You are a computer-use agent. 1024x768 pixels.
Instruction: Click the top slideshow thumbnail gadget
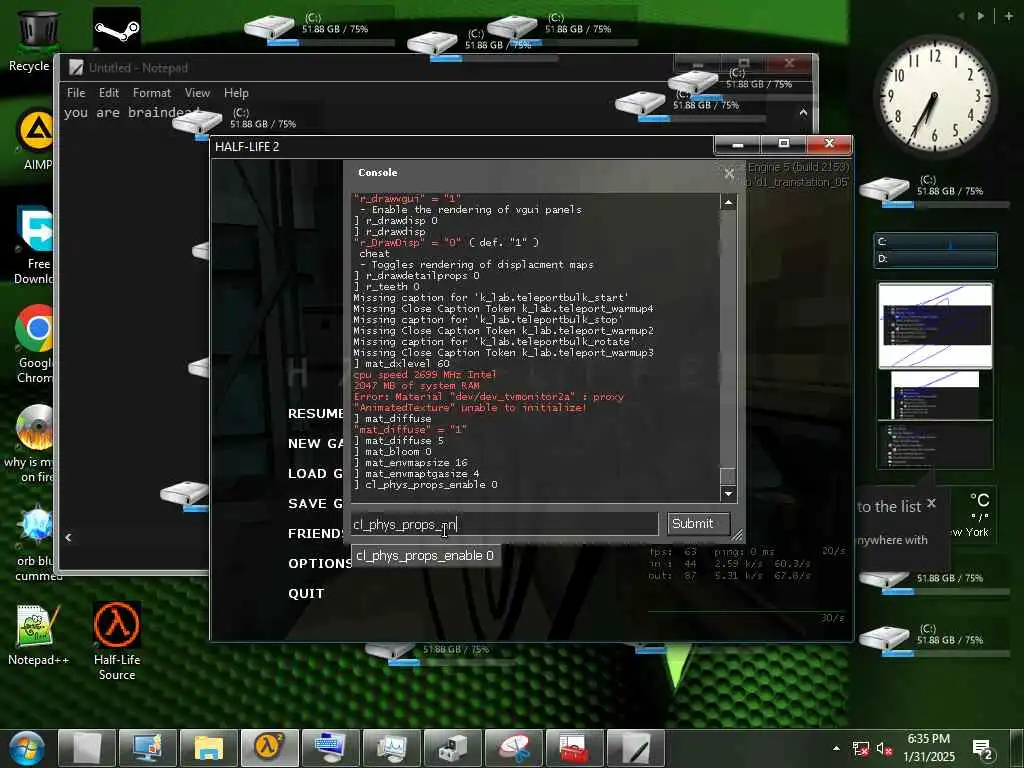pos(935,325)
